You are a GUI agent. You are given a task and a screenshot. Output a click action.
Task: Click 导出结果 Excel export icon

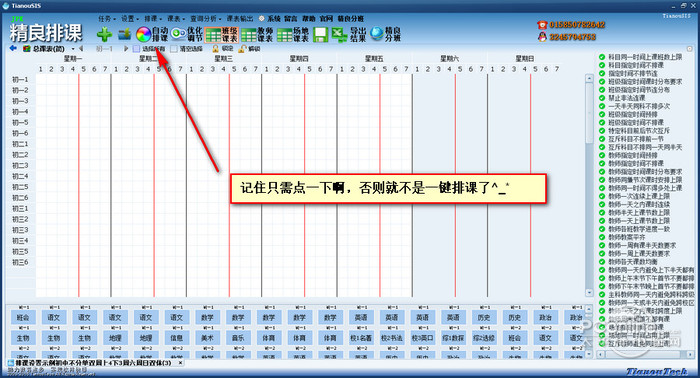pyautogui.click(x=339, y=34)
